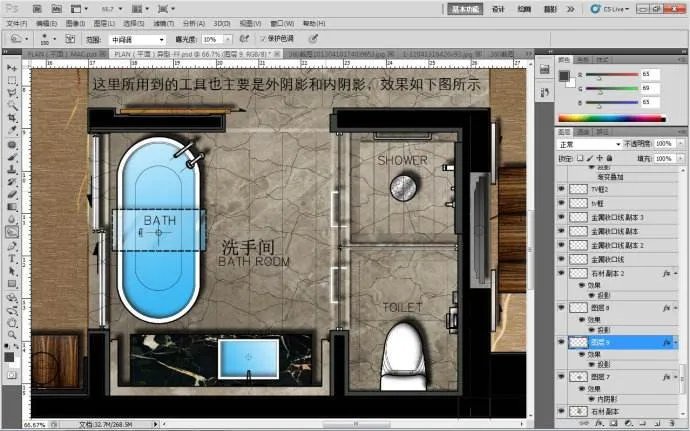This screenshot has width=690, height=431.
Task: Select the Crop tool
Action: (x=11, y=117)
